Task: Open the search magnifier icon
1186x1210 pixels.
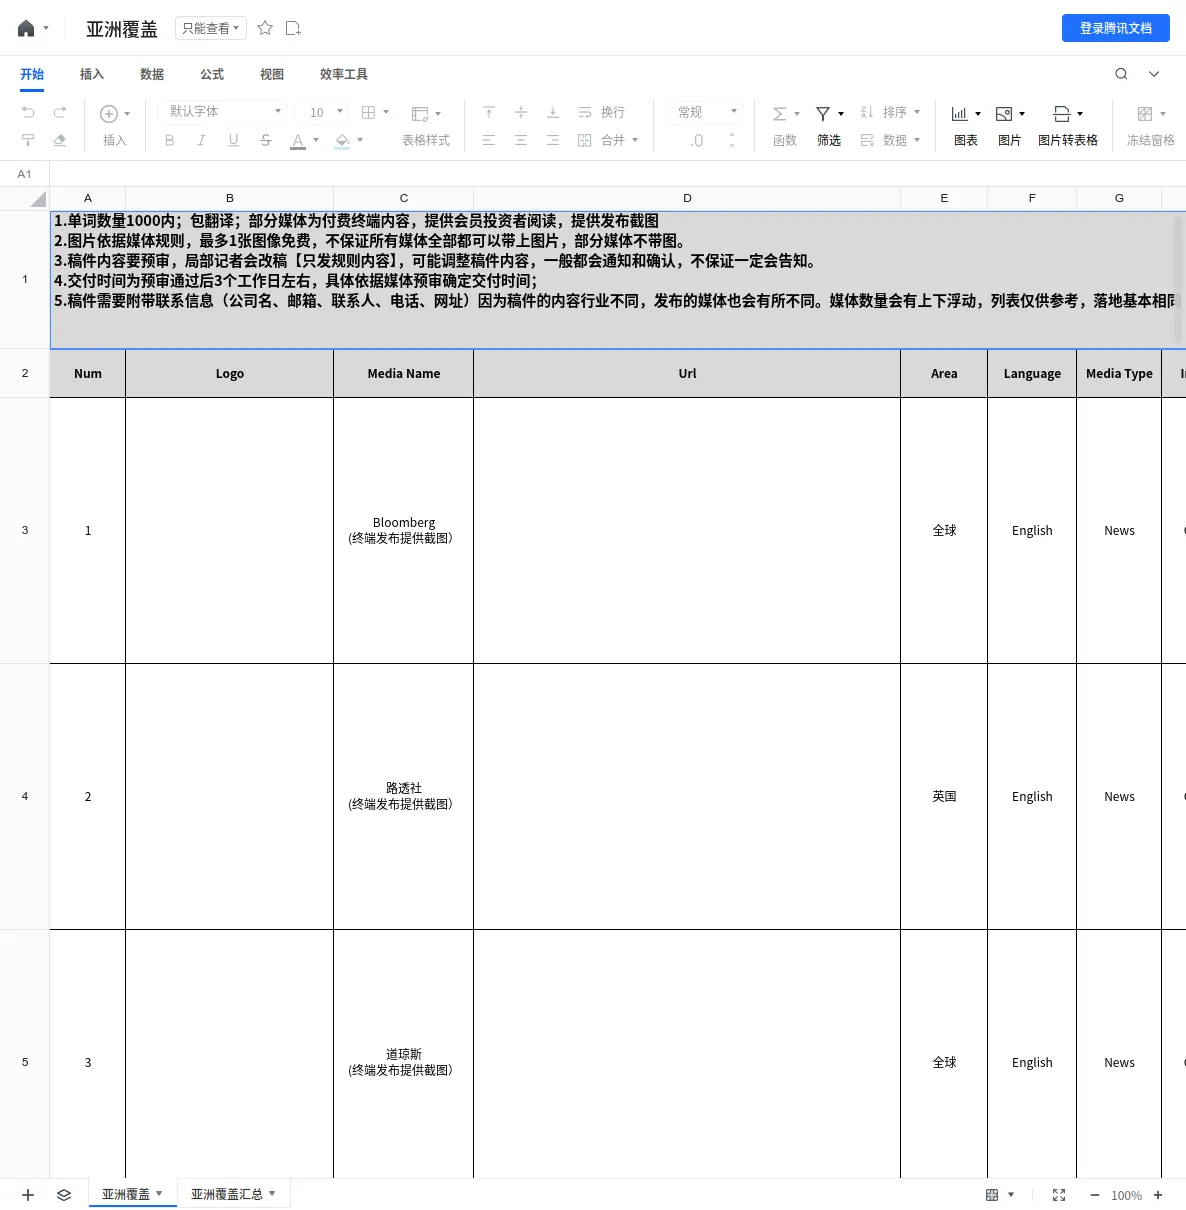Action: (x=1121, y=74)
